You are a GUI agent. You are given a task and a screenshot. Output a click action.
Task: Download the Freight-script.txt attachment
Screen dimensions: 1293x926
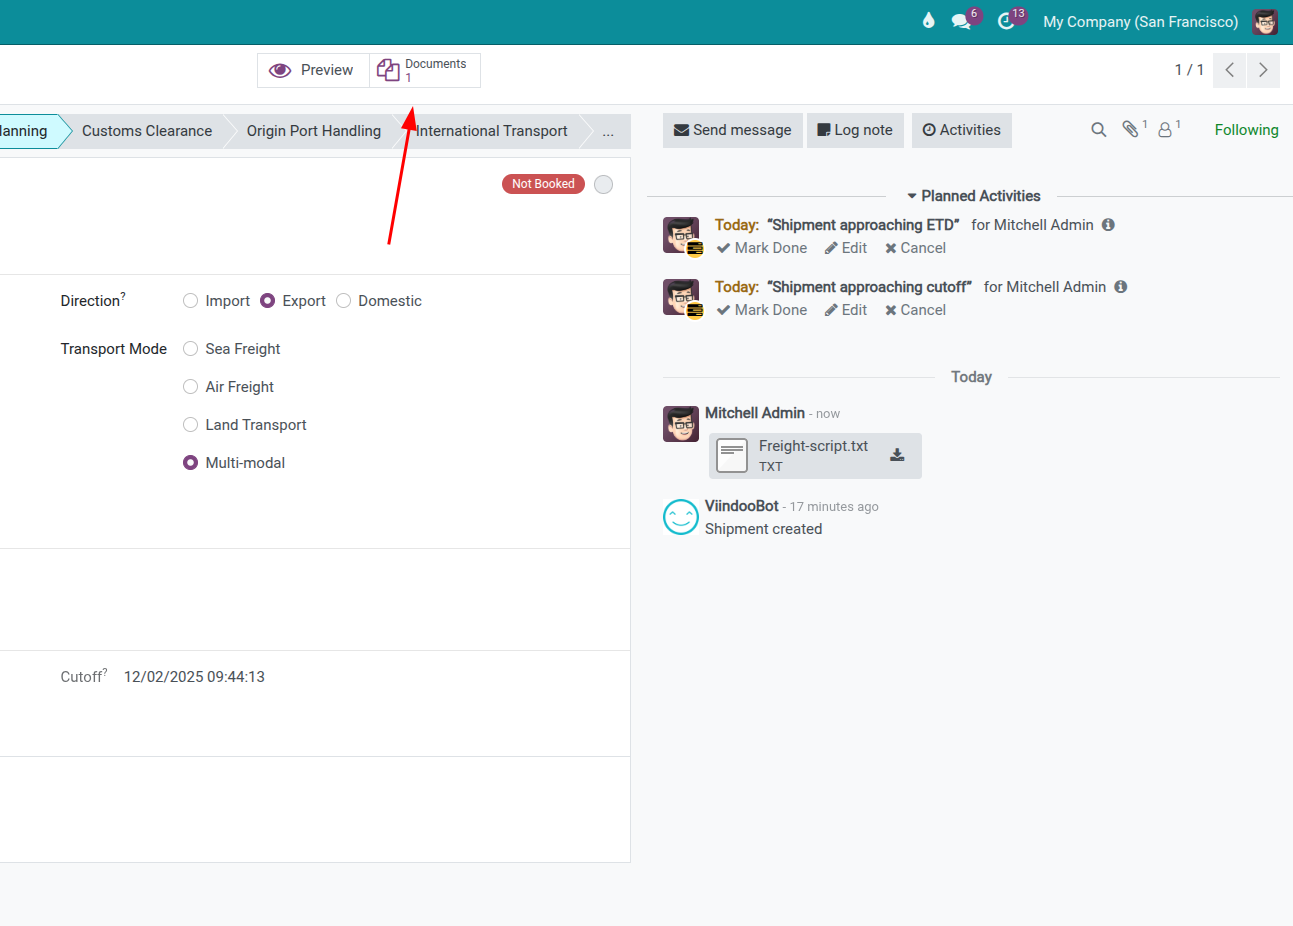point(897,455)
